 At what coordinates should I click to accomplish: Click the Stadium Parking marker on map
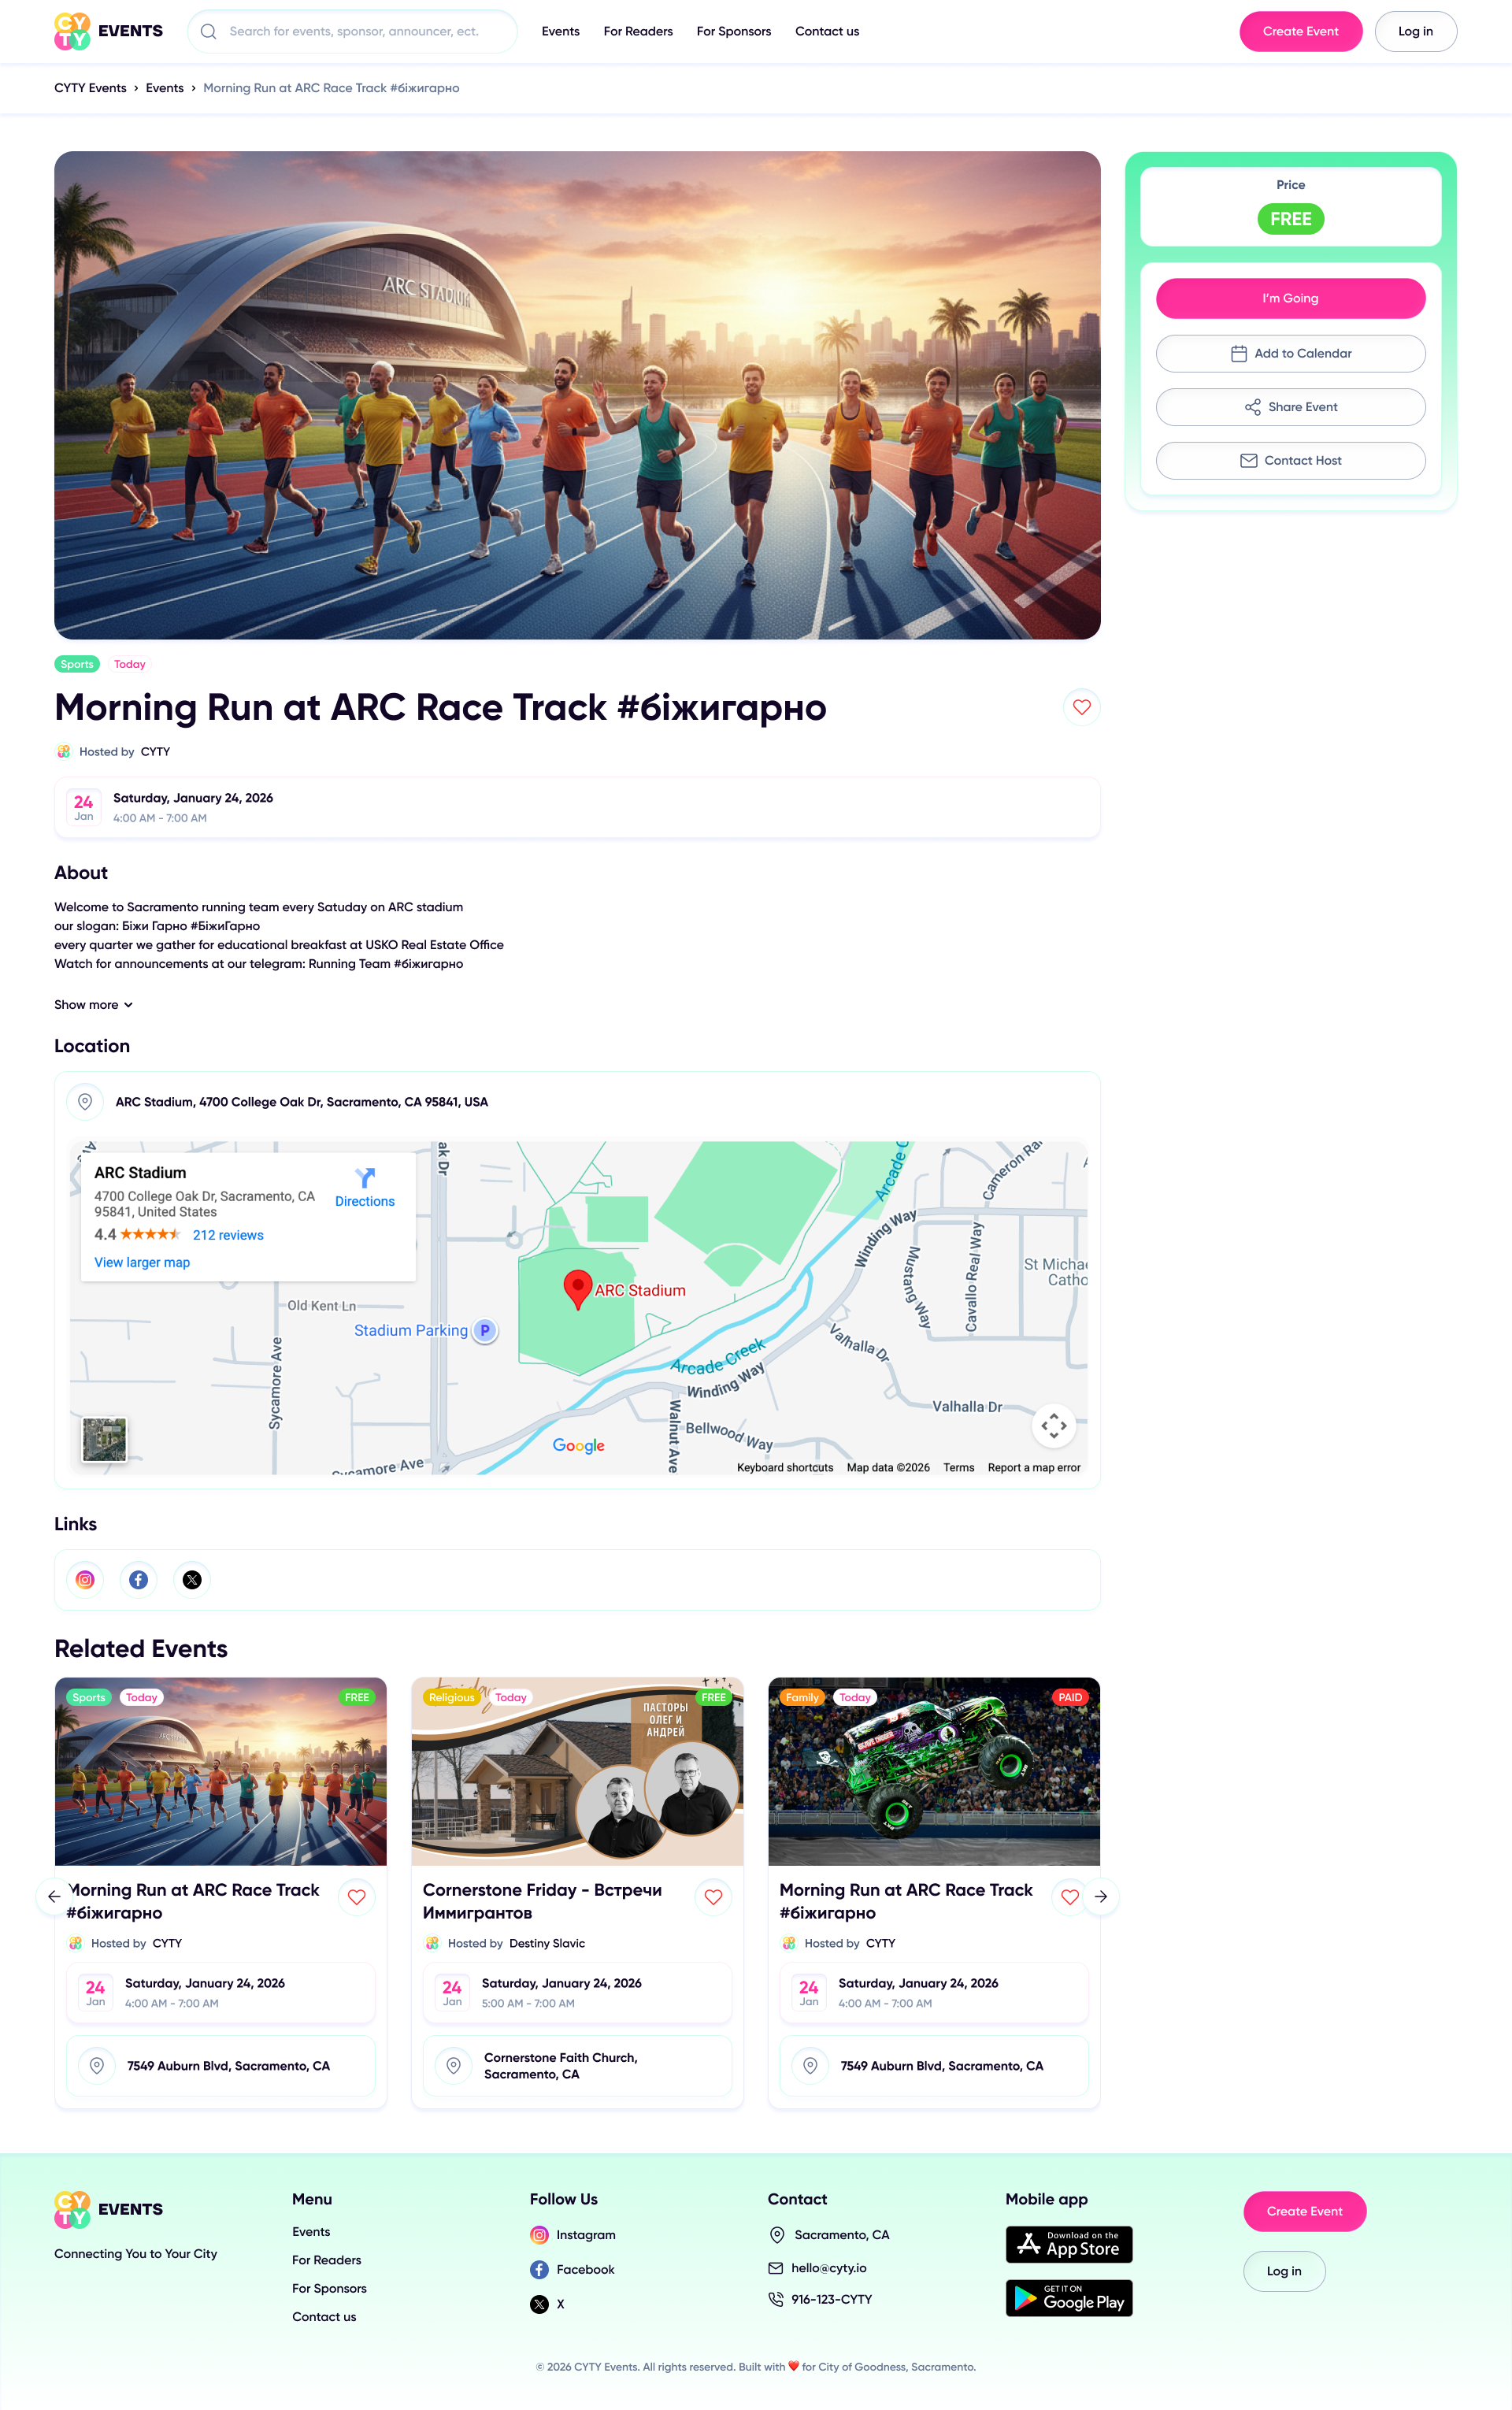(x=485, y=1330)
